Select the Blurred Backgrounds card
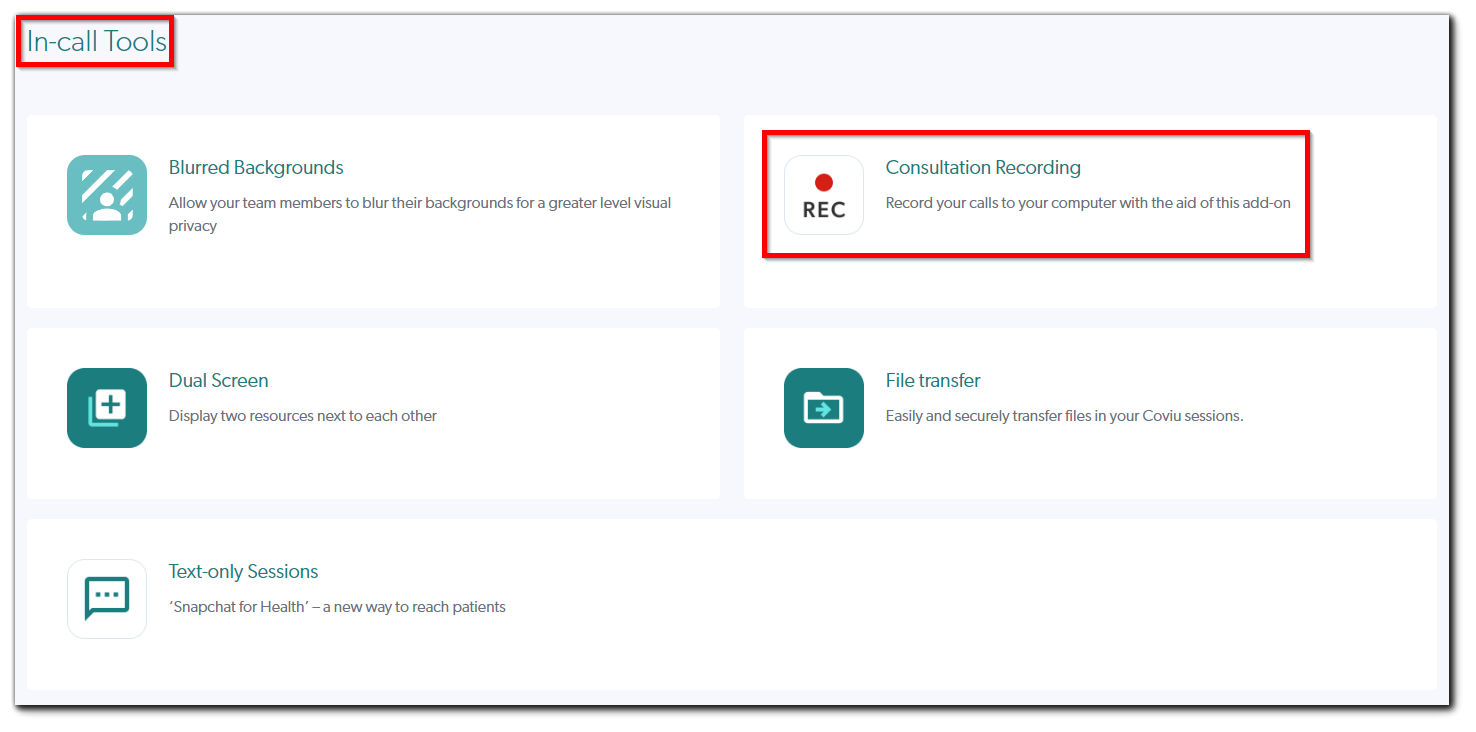1476x732 pixels. (372, 210)
